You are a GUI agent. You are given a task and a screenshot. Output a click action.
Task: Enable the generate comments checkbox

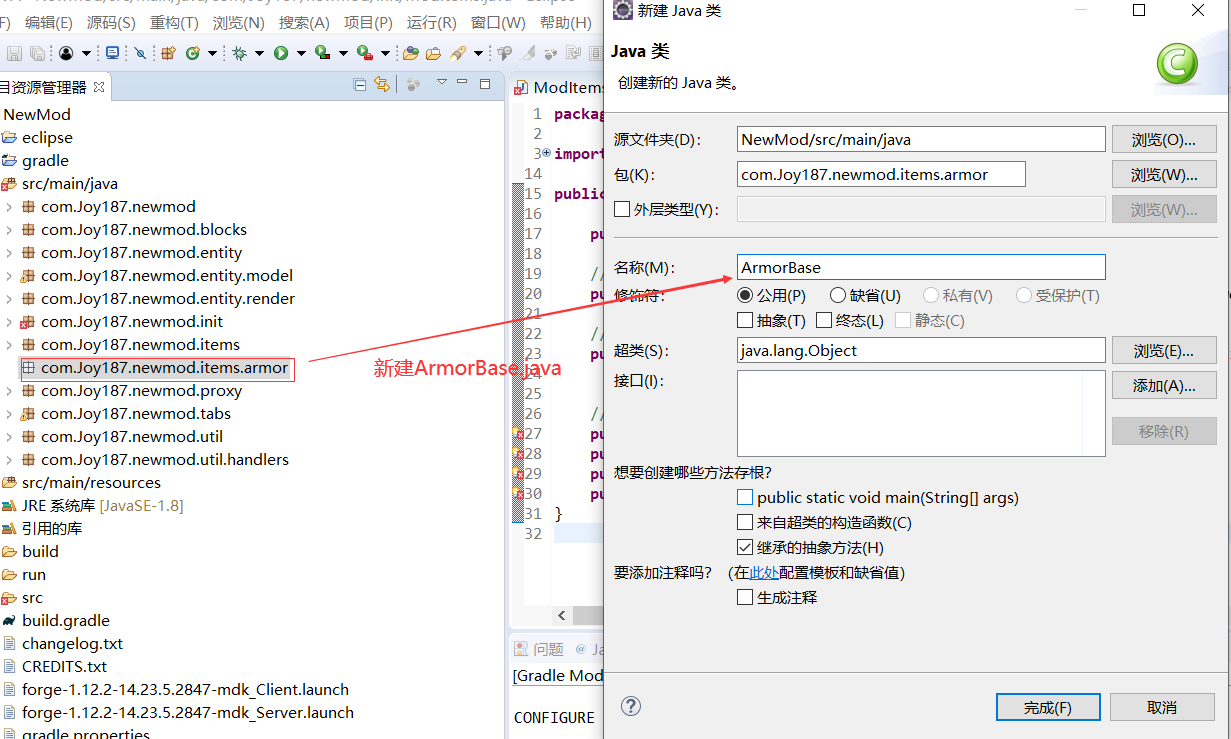click(744, 597)
